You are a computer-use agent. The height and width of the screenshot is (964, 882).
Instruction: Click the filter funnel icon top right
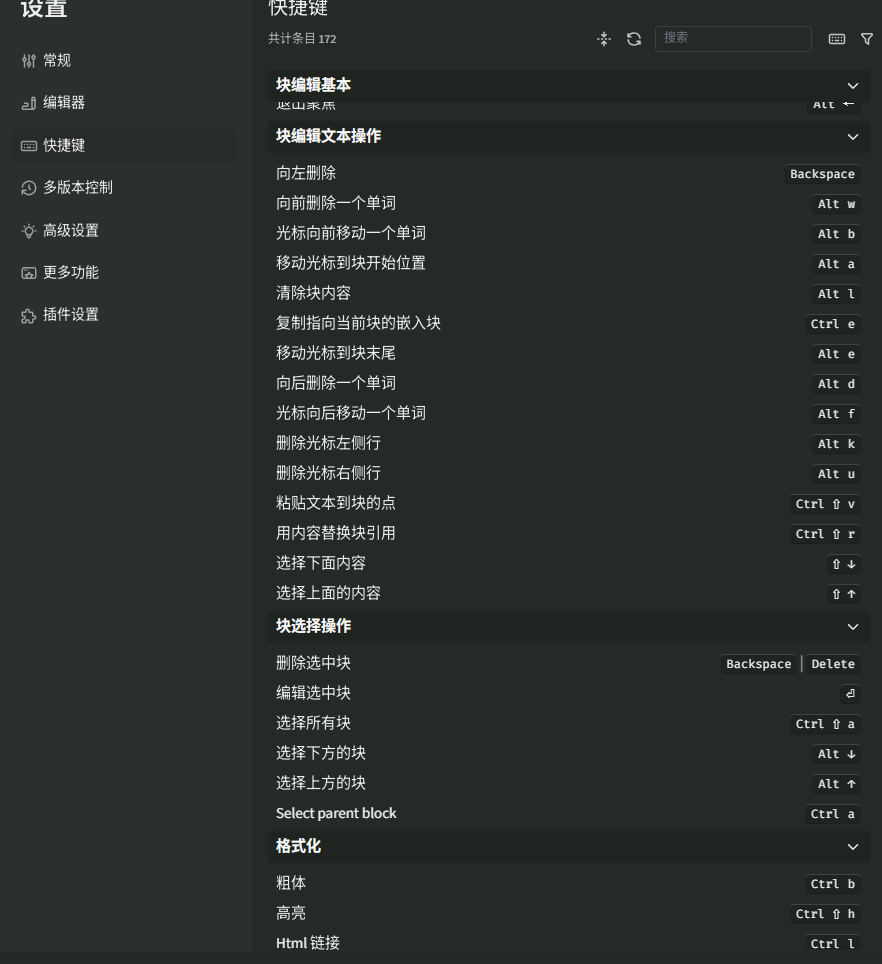point(866,39)
